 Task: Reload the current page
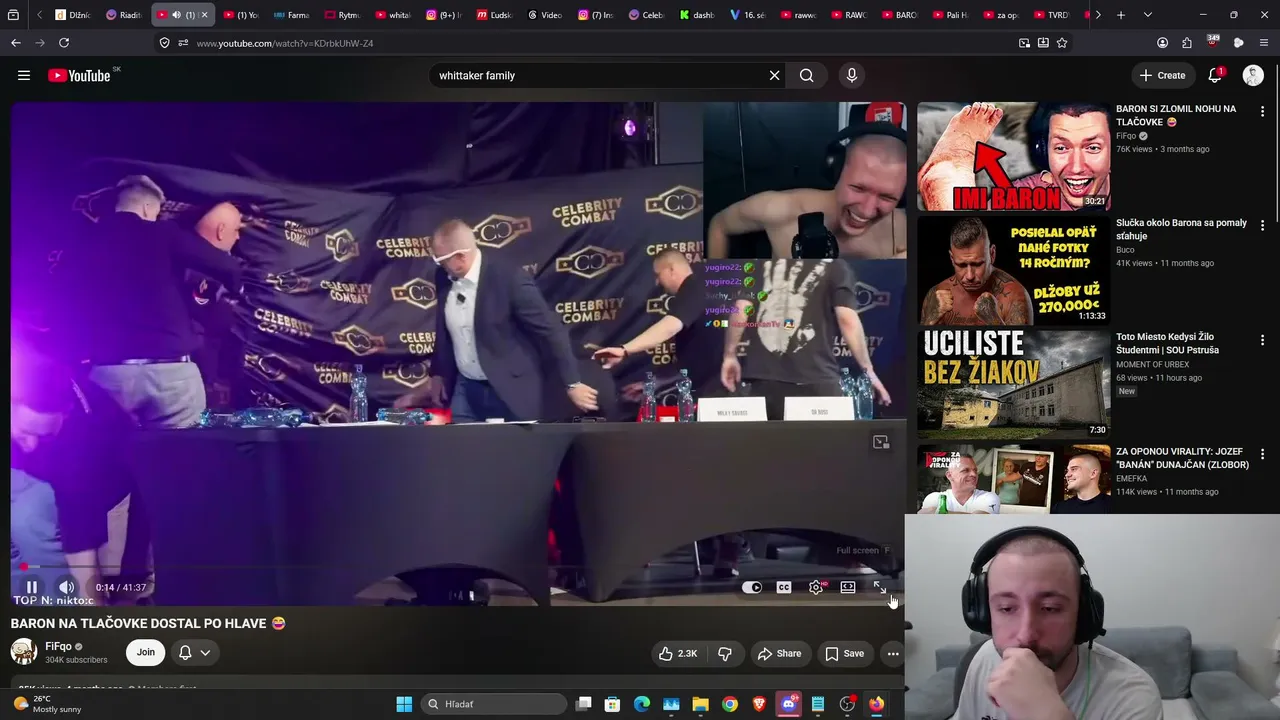coord(64,43)
